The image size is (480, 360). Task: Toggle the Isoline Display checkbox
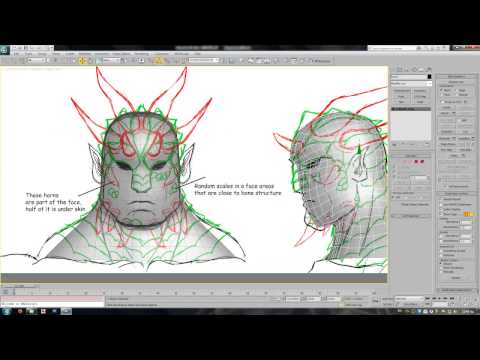point(441,209)
